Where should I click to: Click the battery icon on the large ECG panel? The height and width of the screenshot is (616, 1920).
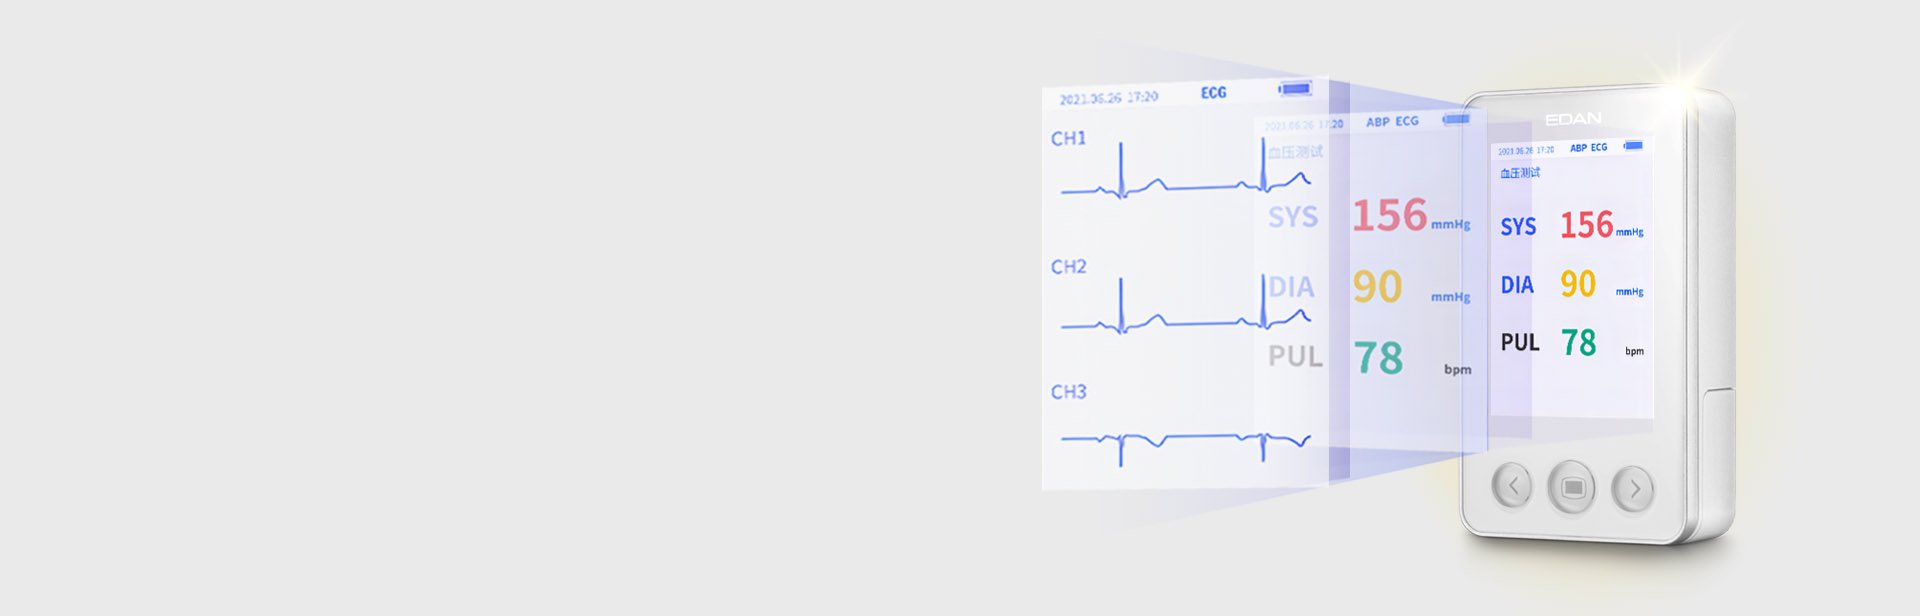click(x=1295, y=89)
